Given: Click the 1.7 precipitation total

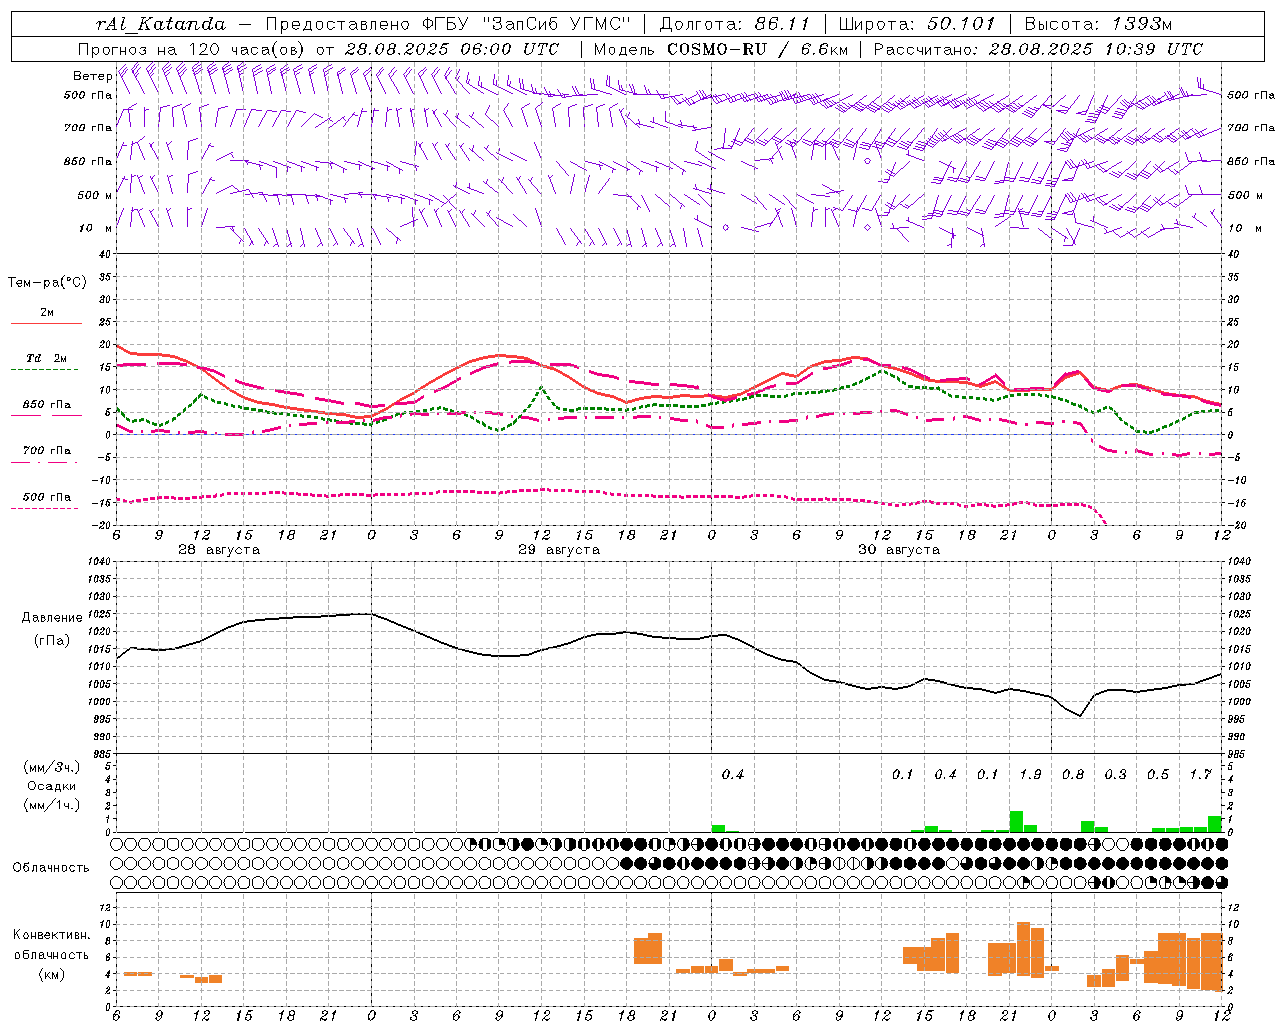Looking at the screenshot, I should click(1200, 774).
